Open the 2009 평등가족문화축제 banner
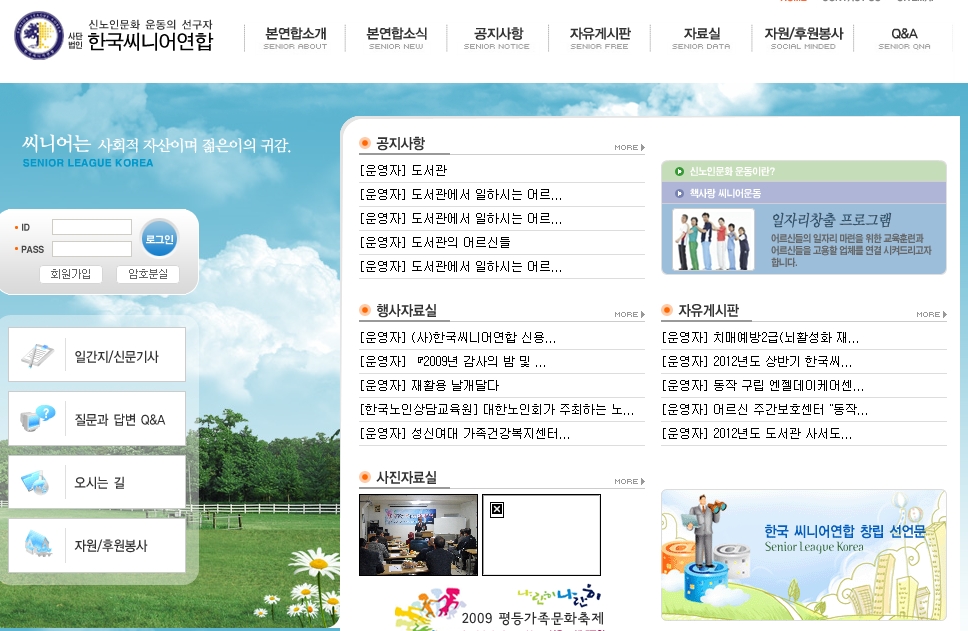Viewport: 968px width, 631px height. click(500, 608)
